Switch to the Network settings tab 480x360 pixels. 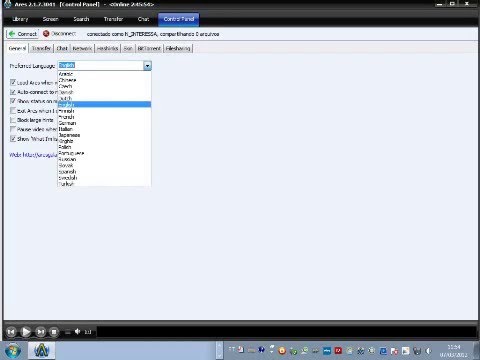(82, 48)
